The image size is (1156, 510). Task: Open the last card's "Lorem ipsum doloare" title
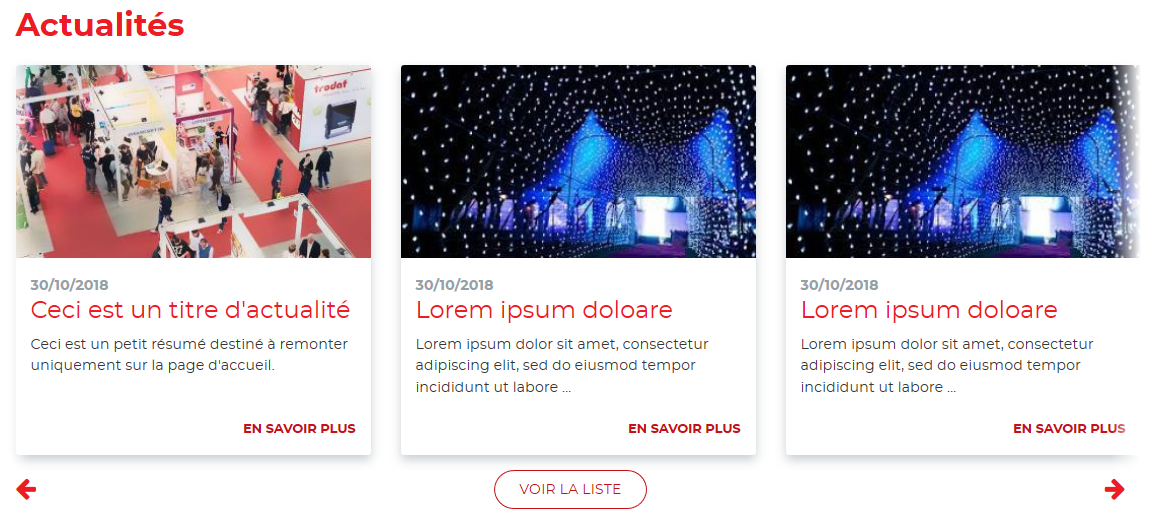point(929,310)
